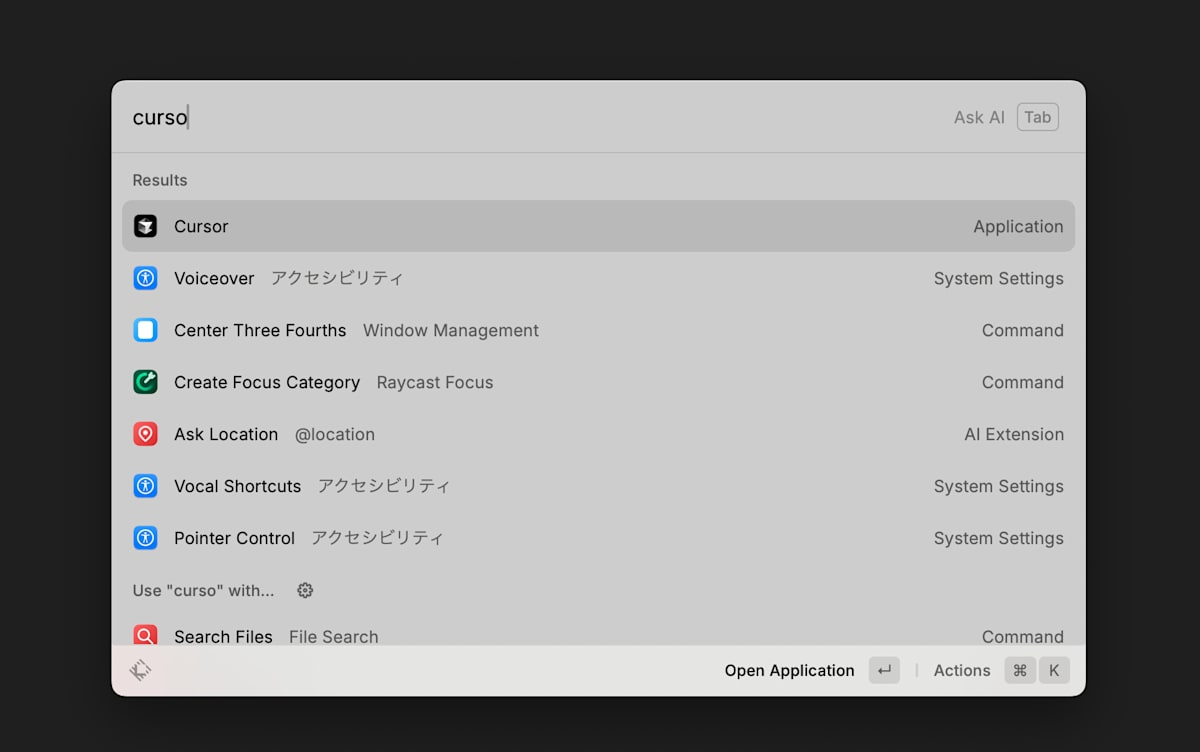
Task: Click the Results section header
Action: [160, 180]
